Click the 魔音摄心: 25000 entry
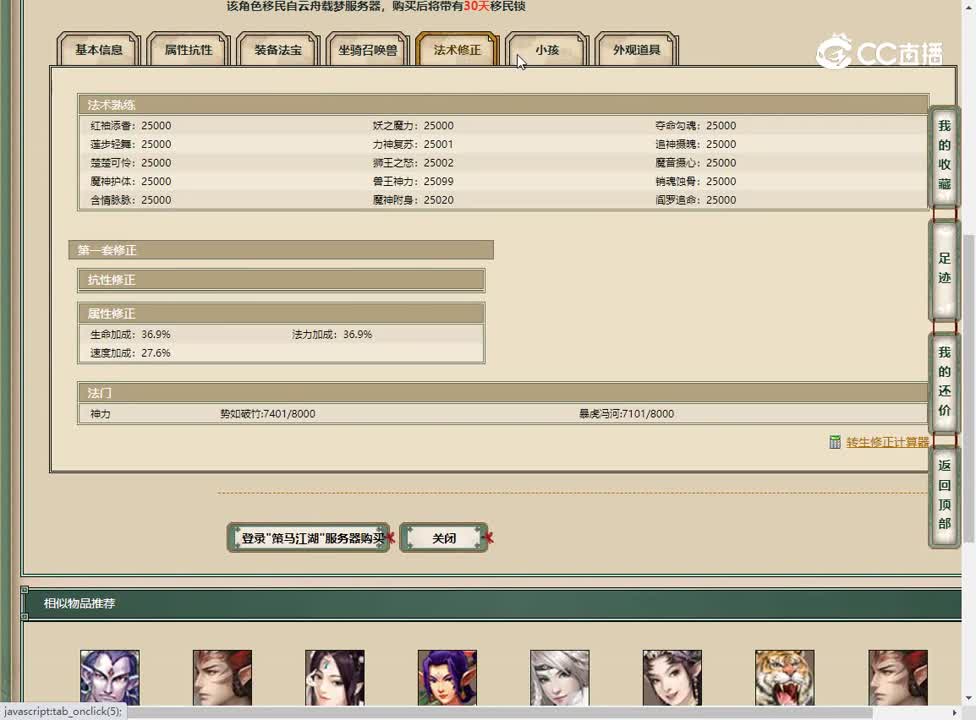This screenshot has height=720, width=976. click(x=696, y=162)
